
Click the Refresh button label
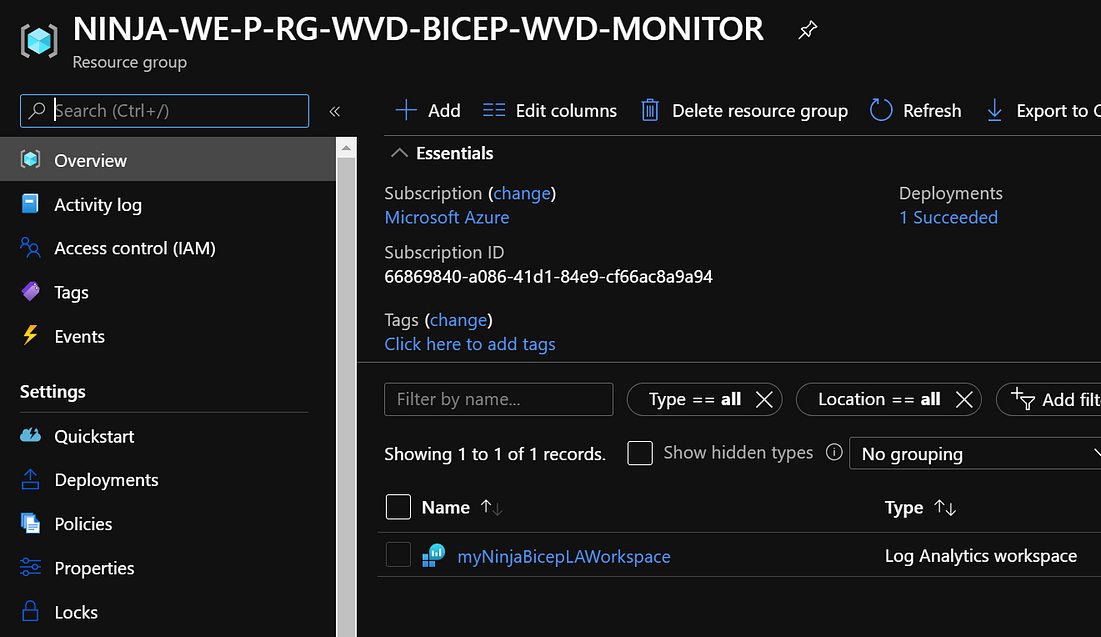click(932, 110)
